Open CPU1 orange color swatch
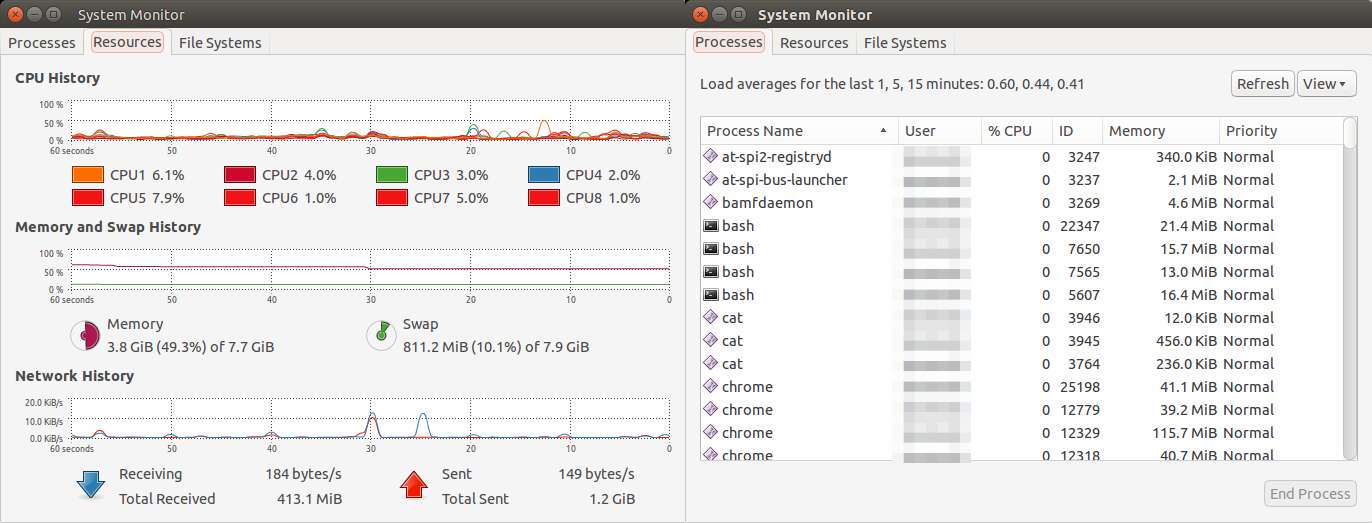The image size is (1372, 523). tap(88, 175)
